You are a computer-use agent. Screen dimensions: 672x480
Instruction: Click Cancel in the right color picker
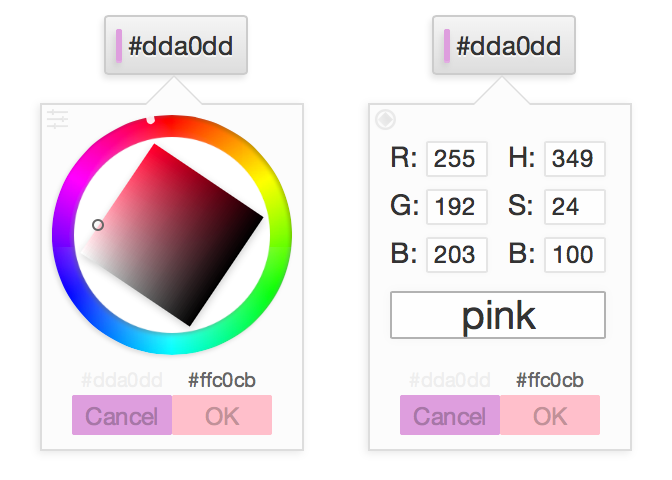point(450,415)
